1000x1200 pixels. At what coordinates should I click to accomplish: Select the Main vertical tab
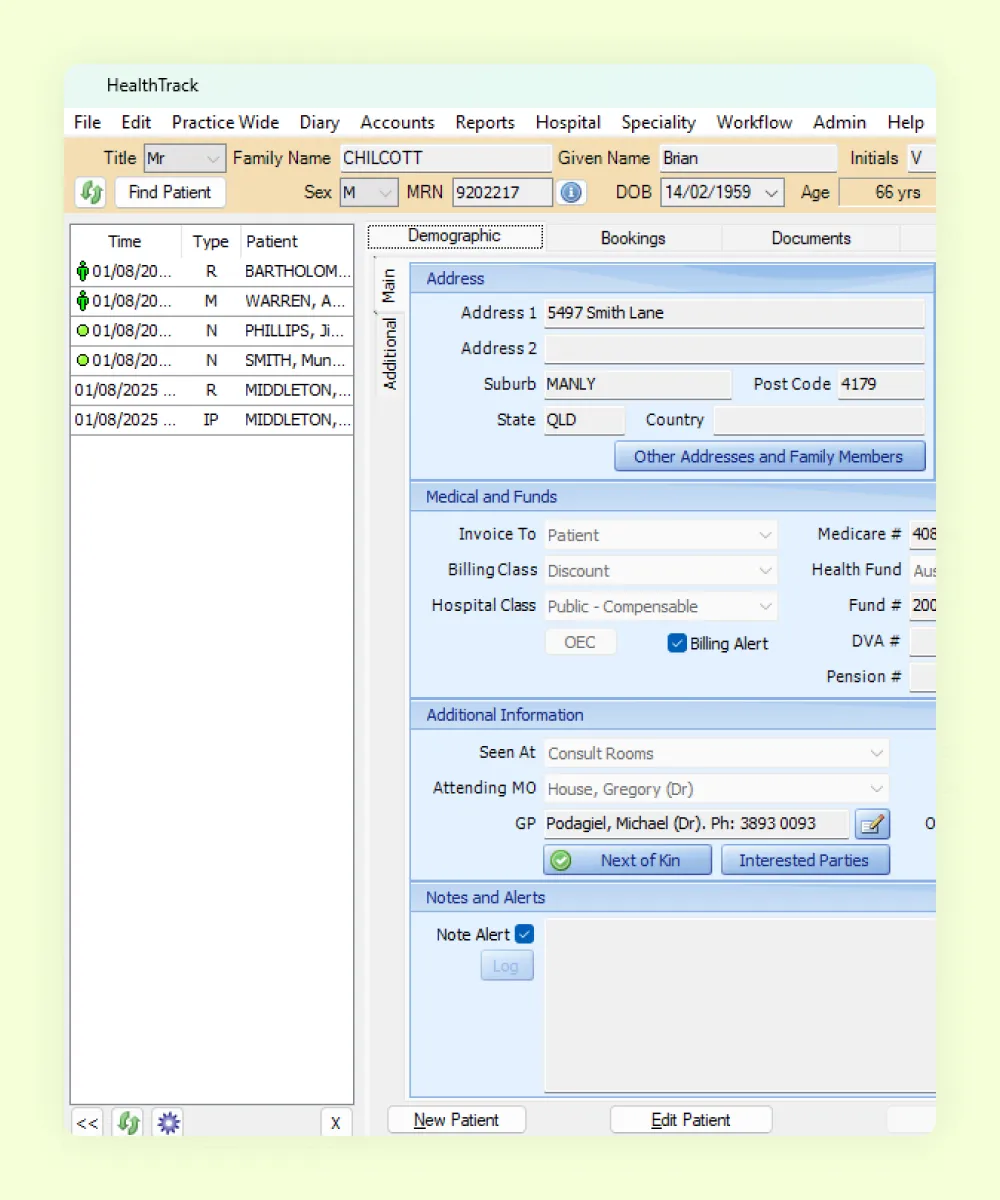[389, 286]
